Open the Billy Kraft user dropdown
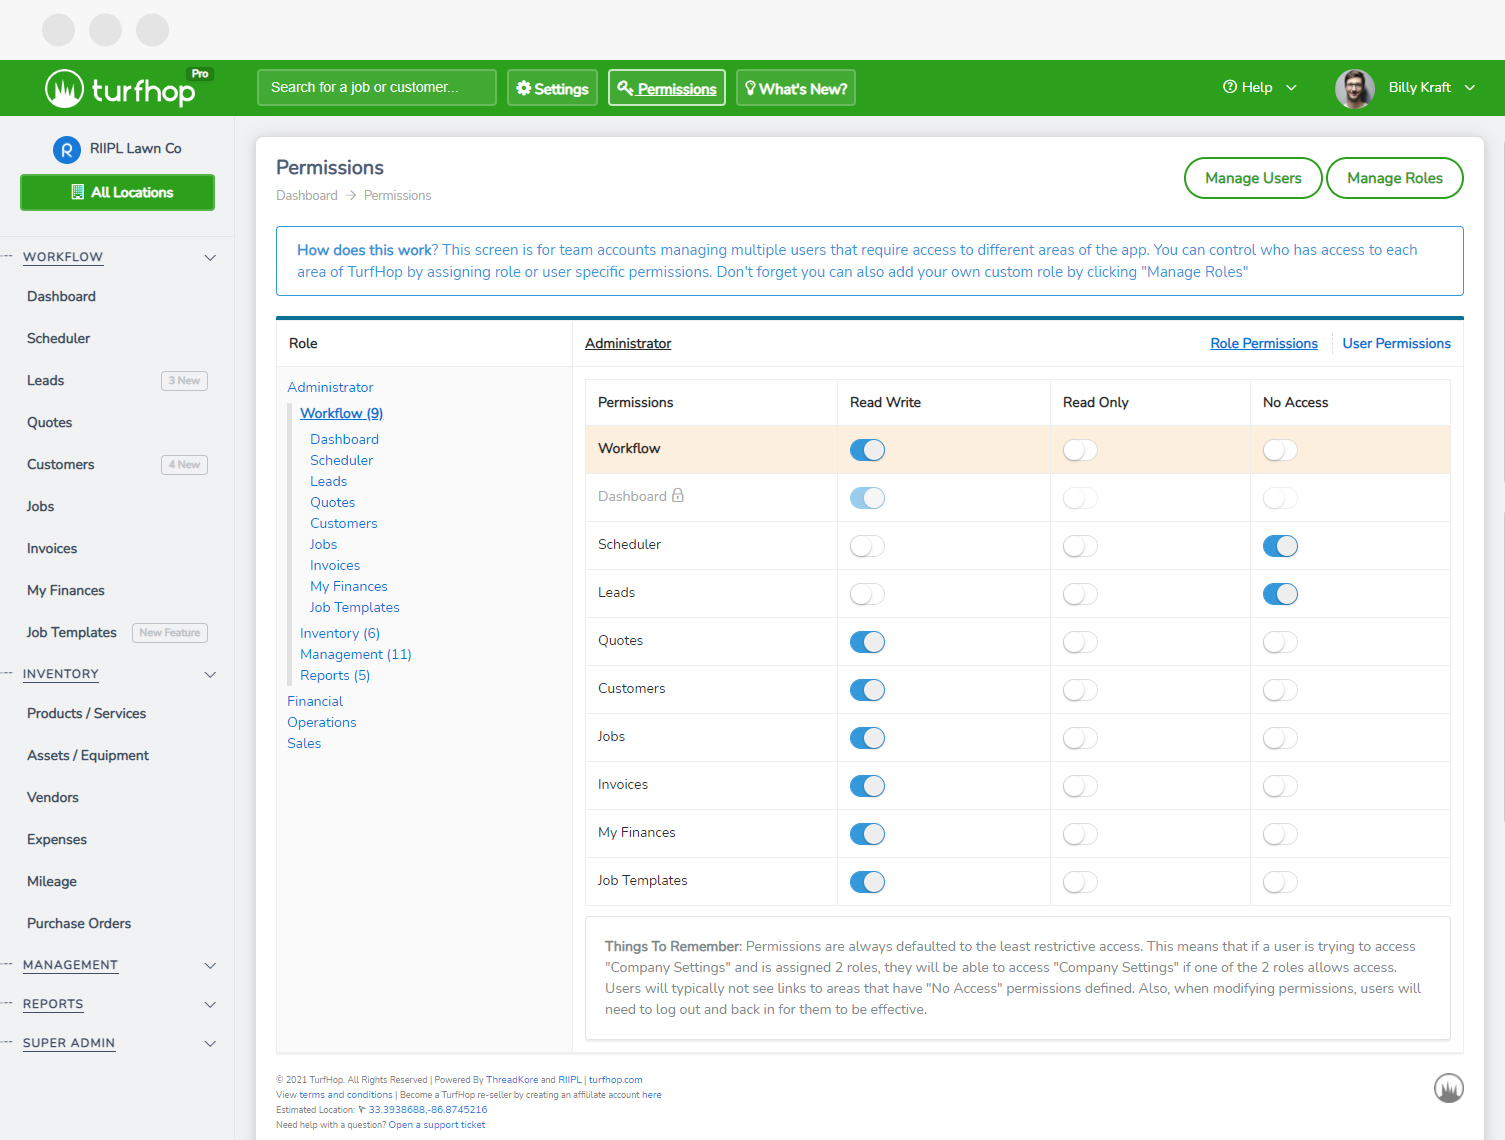This screenshot has height=1140, width=1505. (1469, 87)
